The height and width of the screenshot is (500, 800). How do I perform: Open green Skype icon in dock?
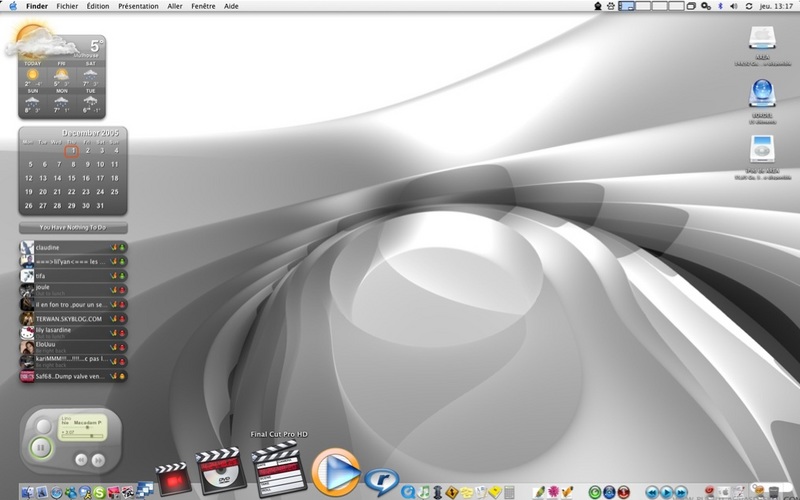99,492
